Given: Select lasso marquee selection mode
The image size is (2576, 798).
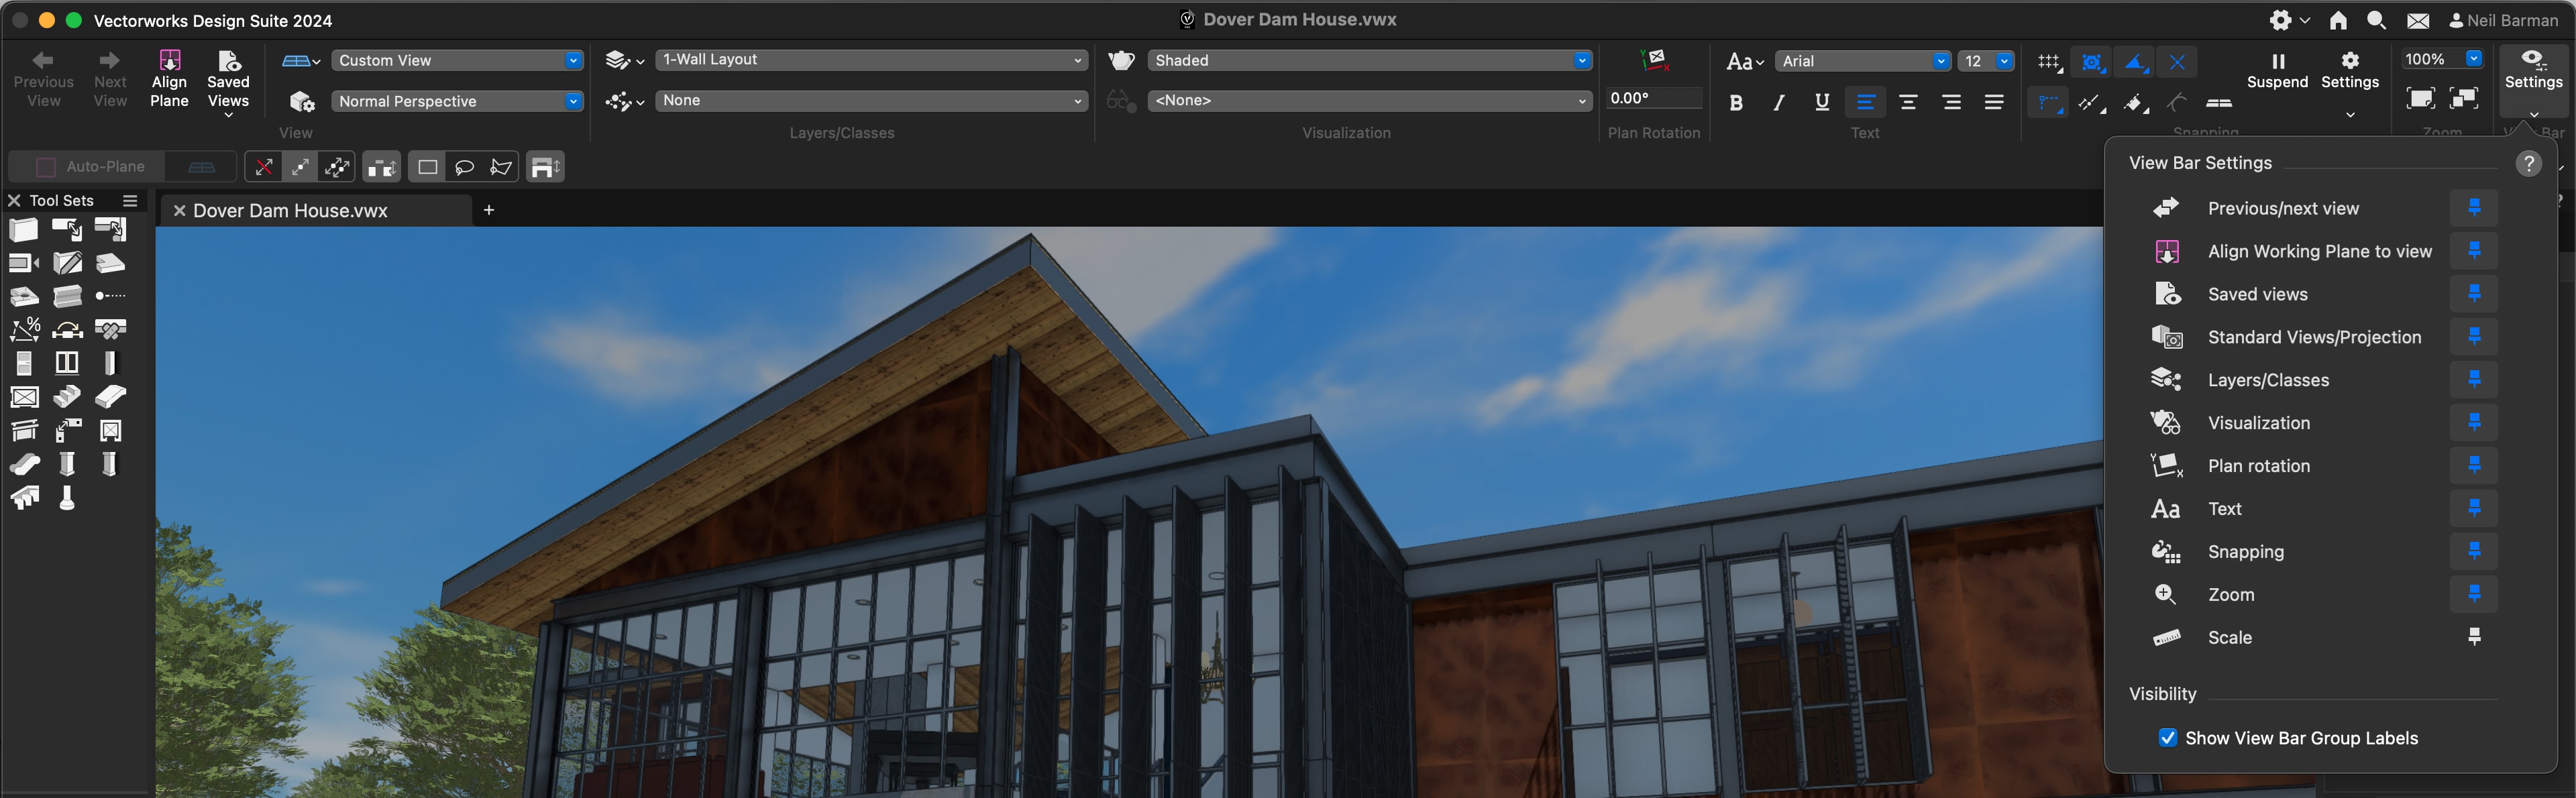Looking at the screenshot, I should [x=464, y=167].
